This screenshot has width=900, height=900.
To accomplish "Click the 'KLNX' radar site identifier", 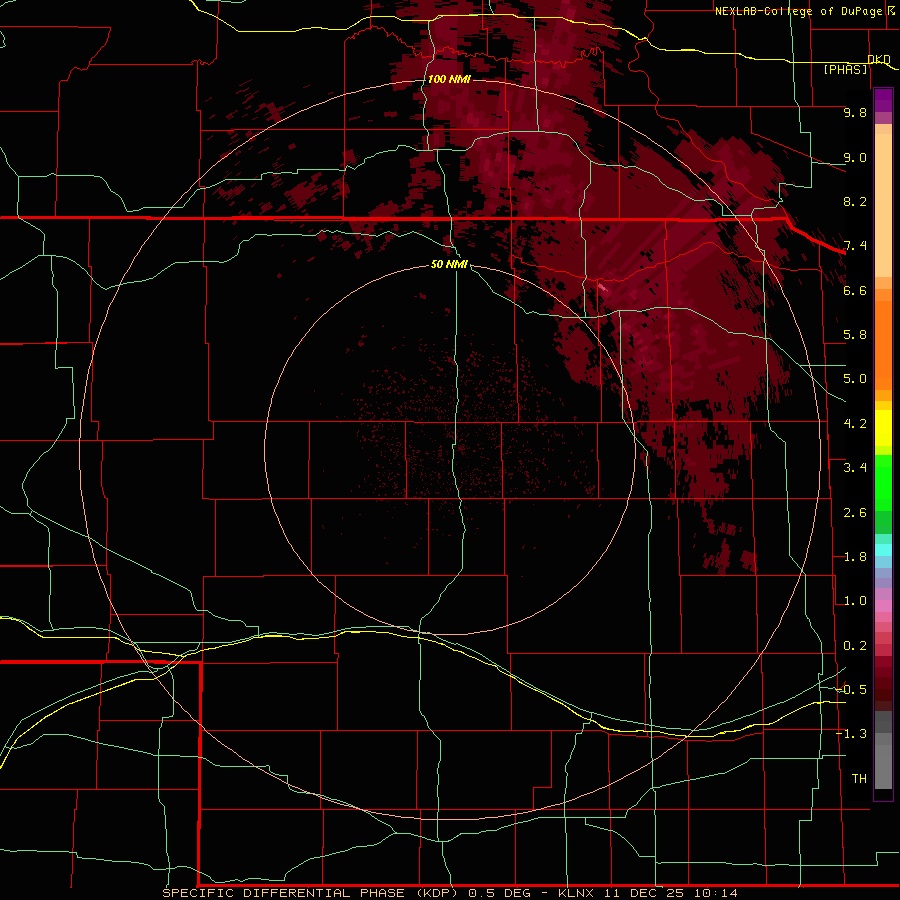I will click(577, 893).
